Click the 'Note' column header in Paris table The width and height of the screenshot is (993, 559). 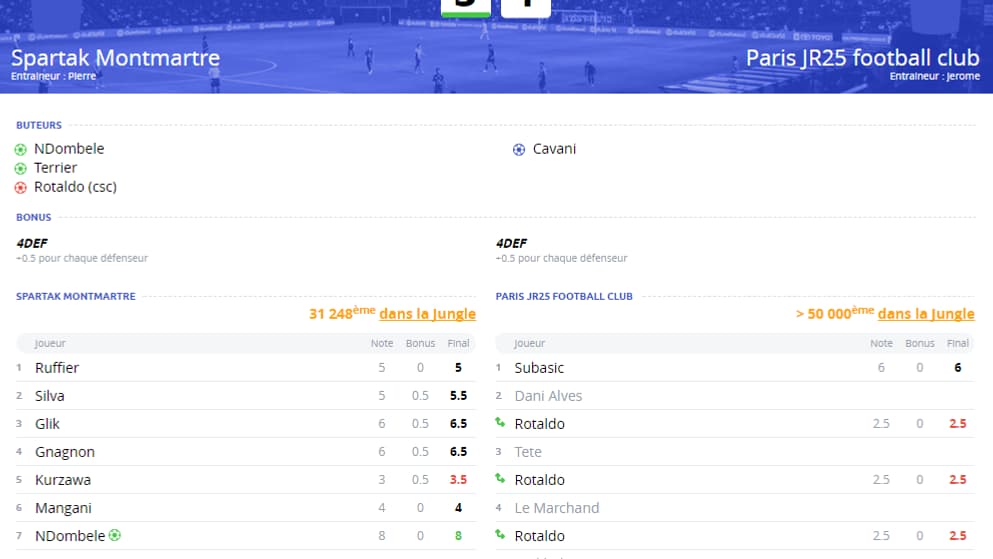click(x=881, y=343)
